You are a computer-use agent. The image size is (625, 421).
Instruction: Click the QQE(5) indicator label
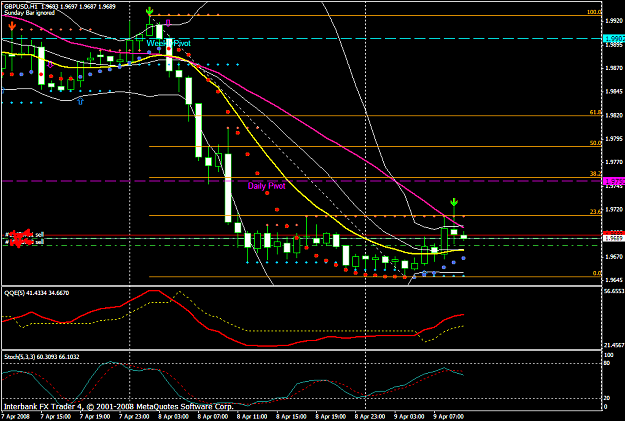[x=36, y=293]
